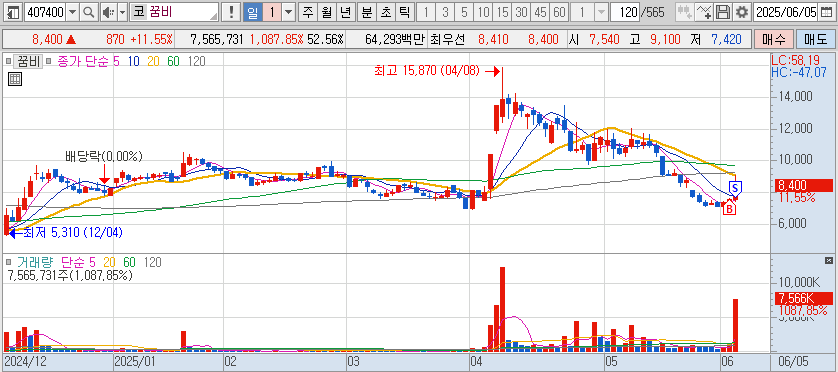Image resolution: width=838 pixels, height=372 pixels.
Task: Click the left panel toggle icon
Action: 13,12
